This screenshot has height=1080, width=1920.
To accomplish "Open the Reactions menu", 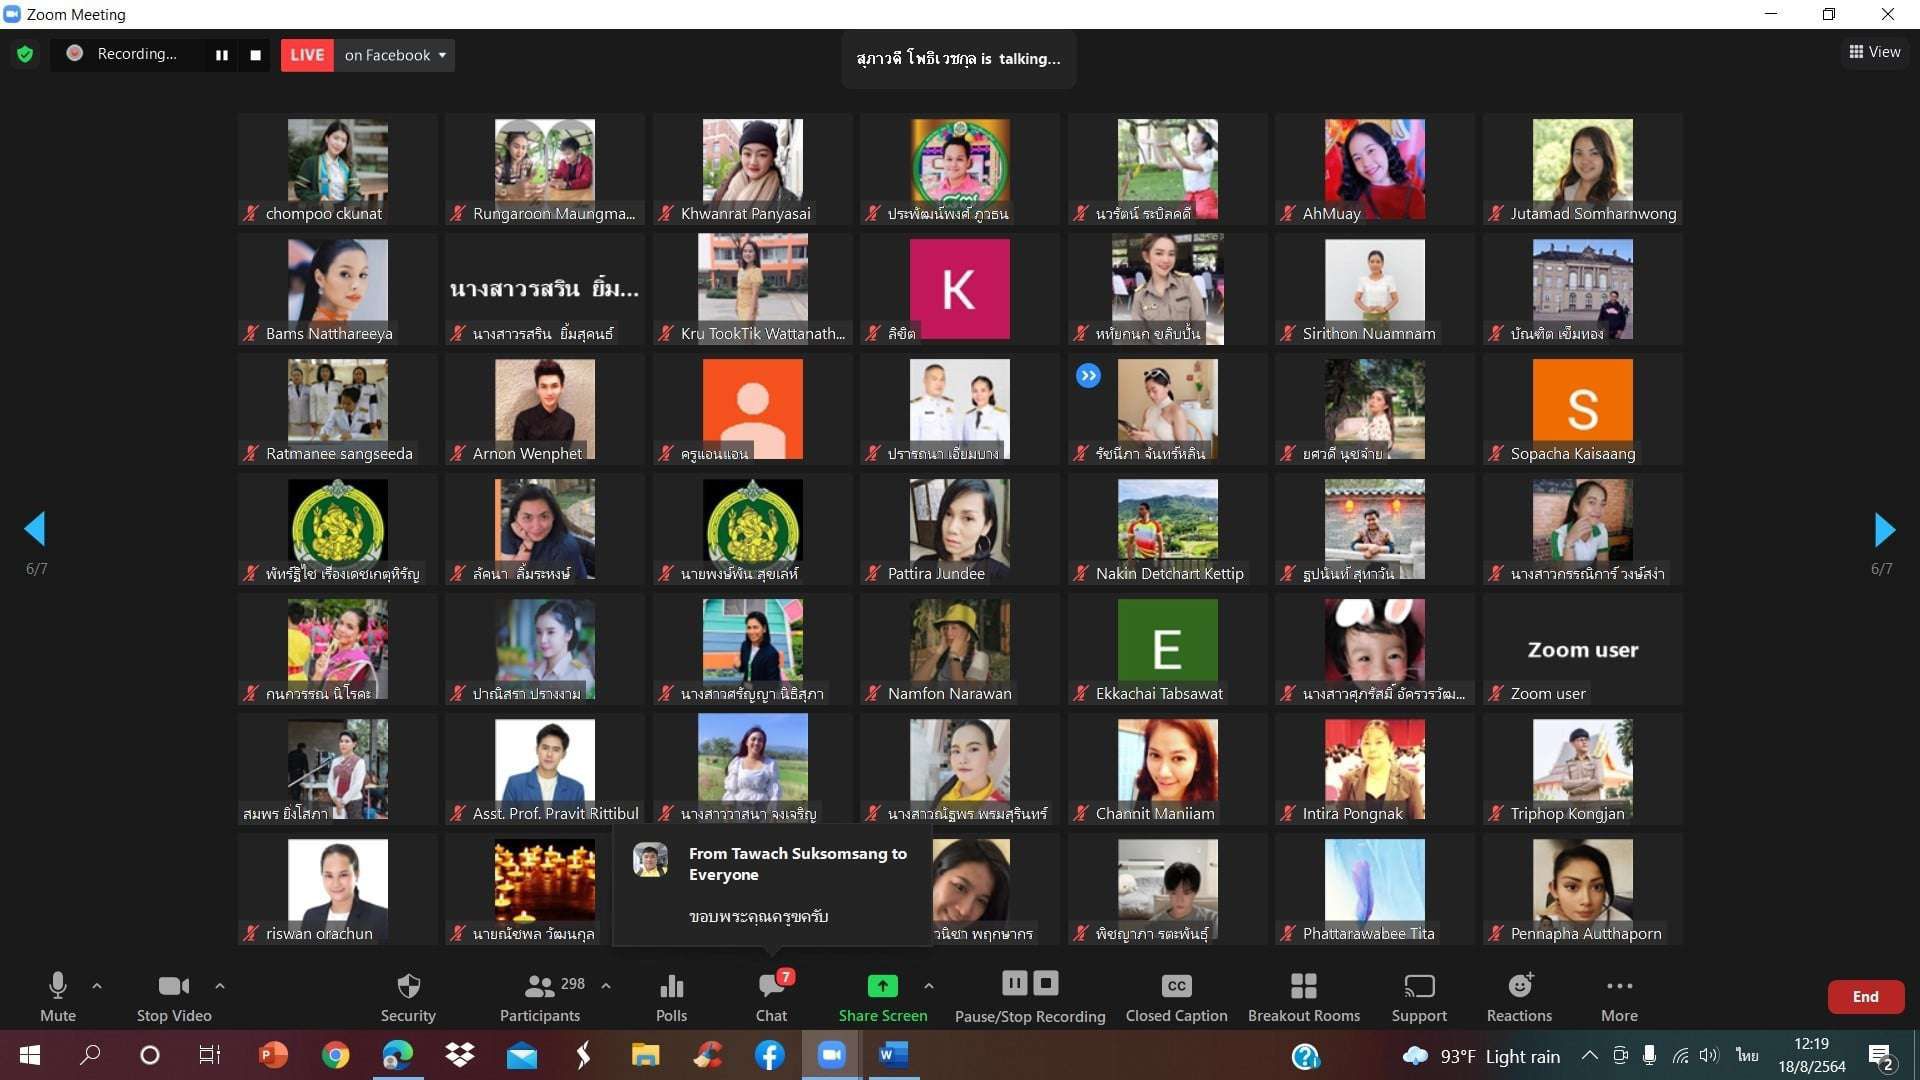I will 1518,996.
